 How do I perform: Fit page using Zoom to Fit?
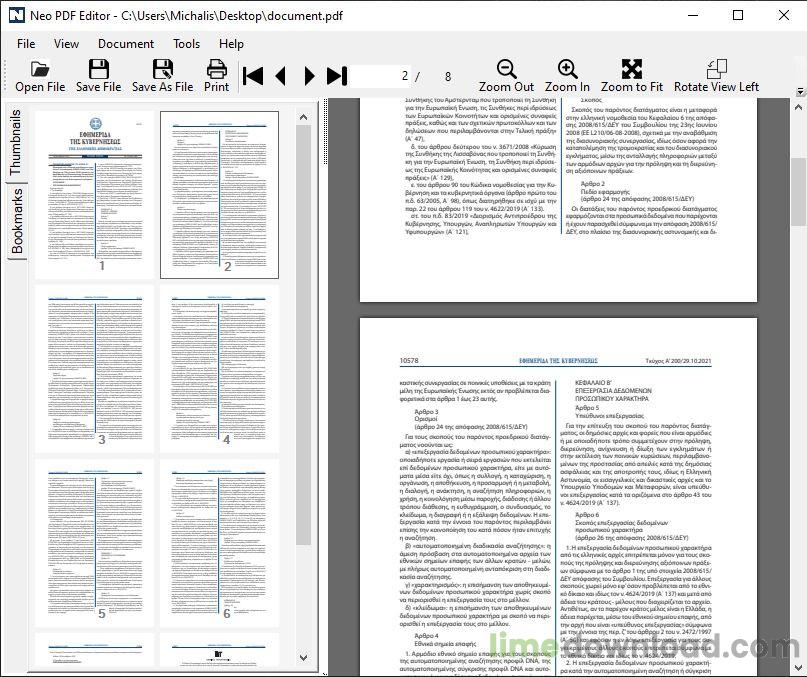[632, 76]
